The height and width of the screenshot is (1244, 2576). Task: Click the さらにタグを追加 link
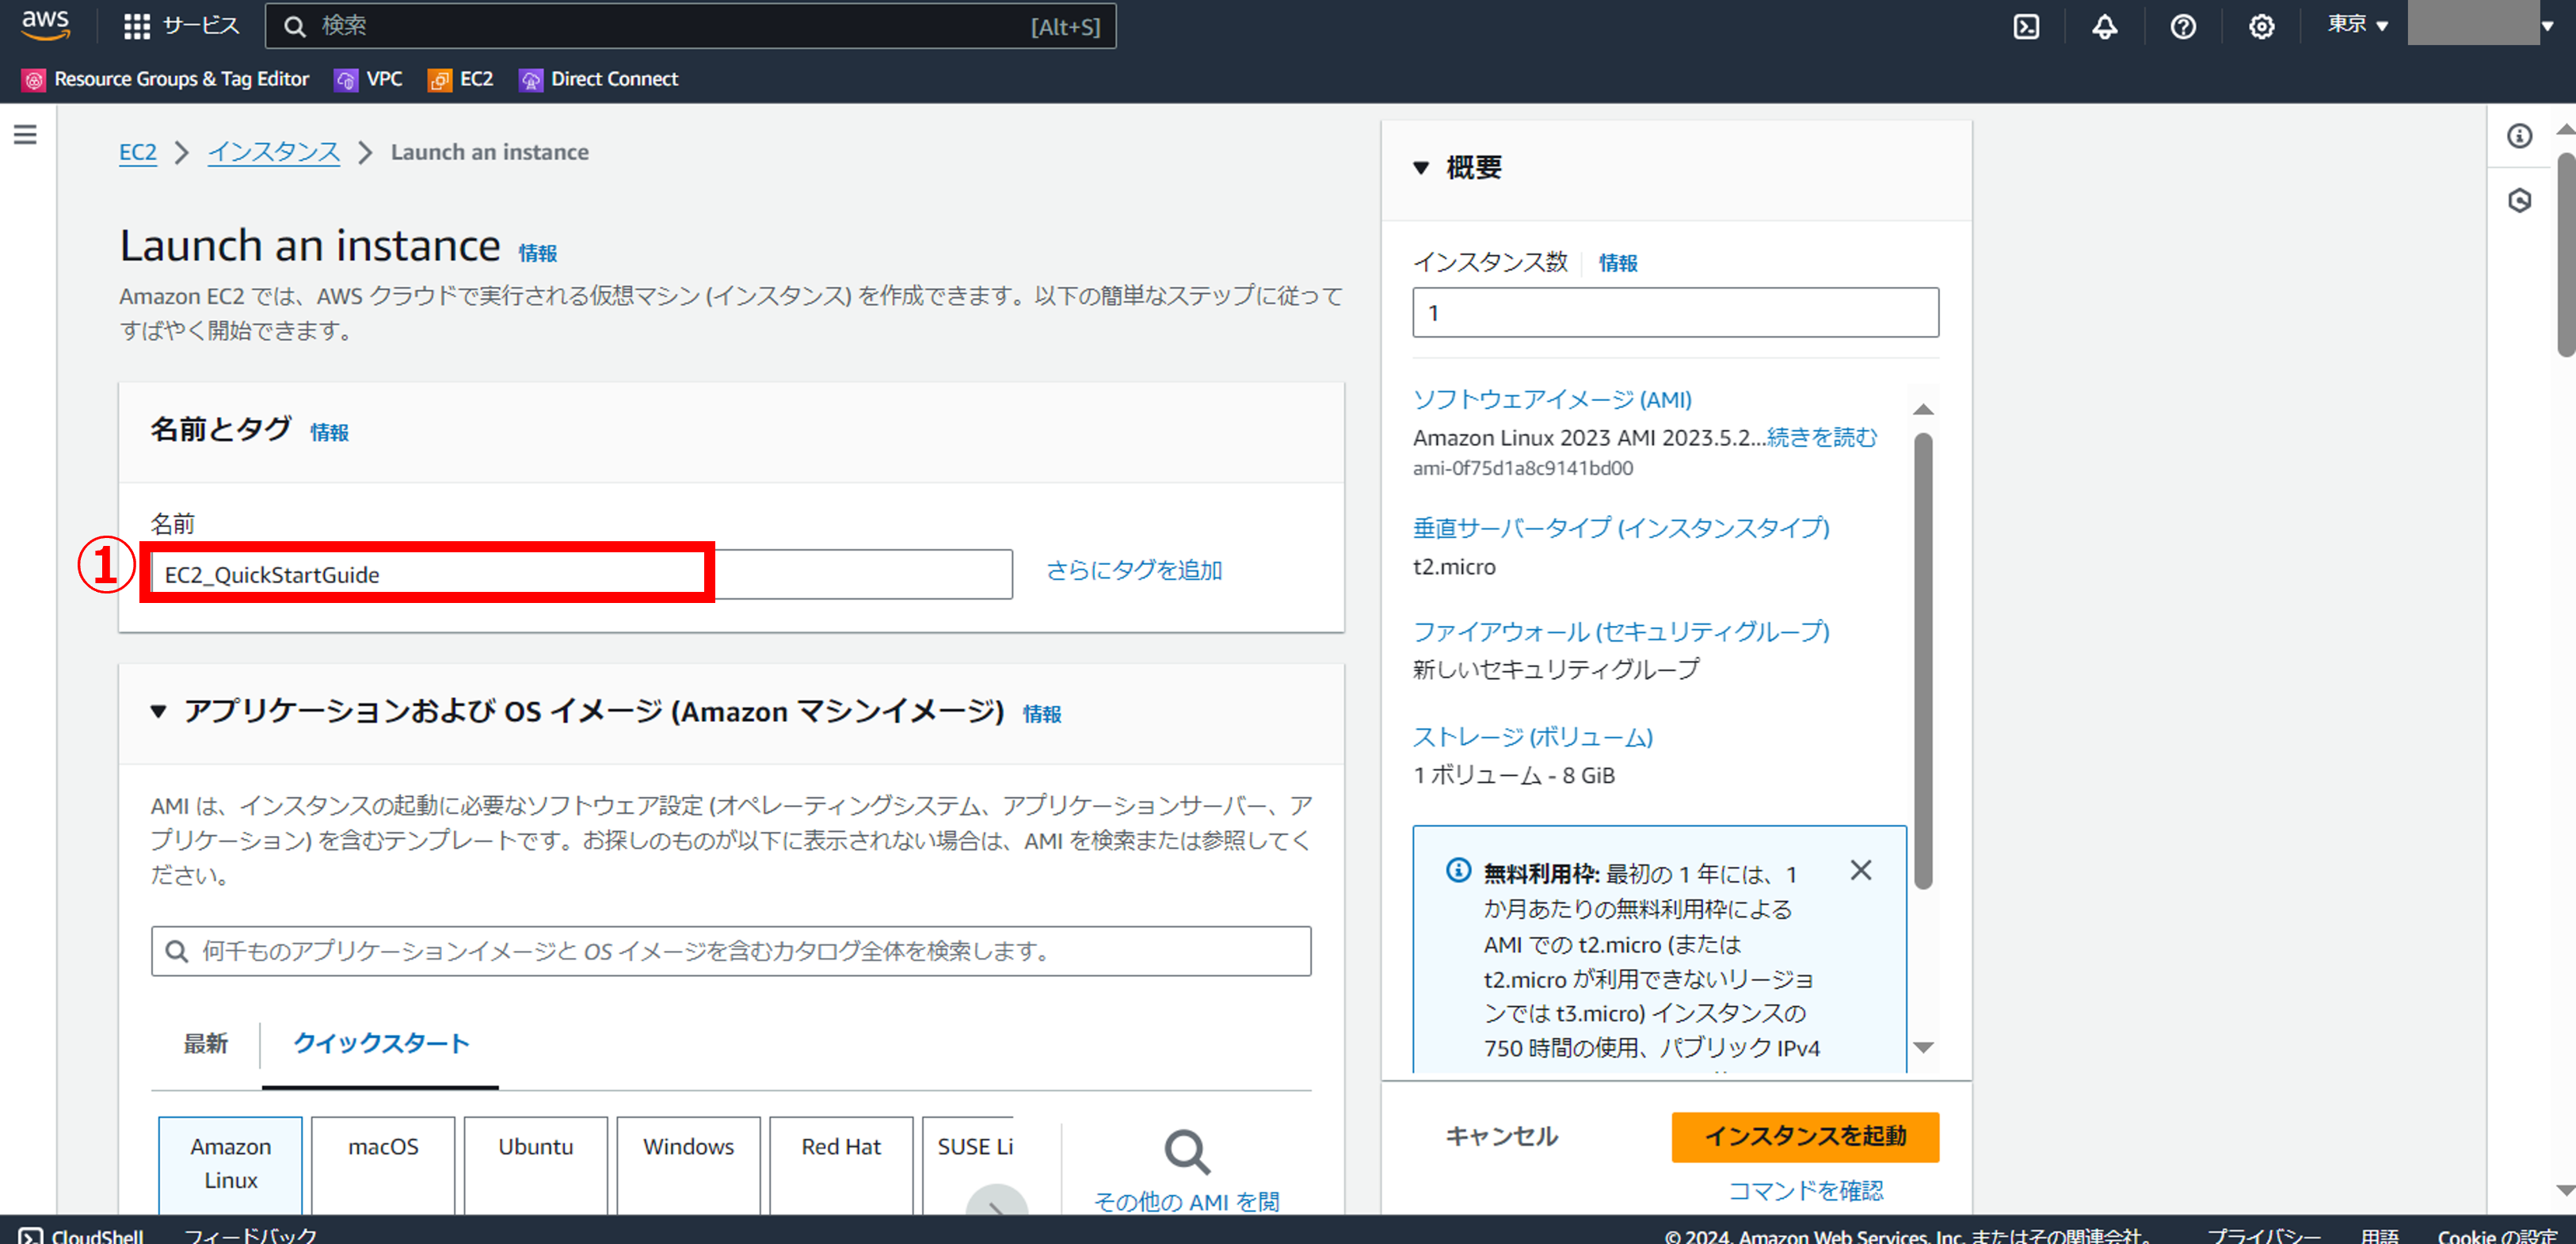(x=1134, y=570)
